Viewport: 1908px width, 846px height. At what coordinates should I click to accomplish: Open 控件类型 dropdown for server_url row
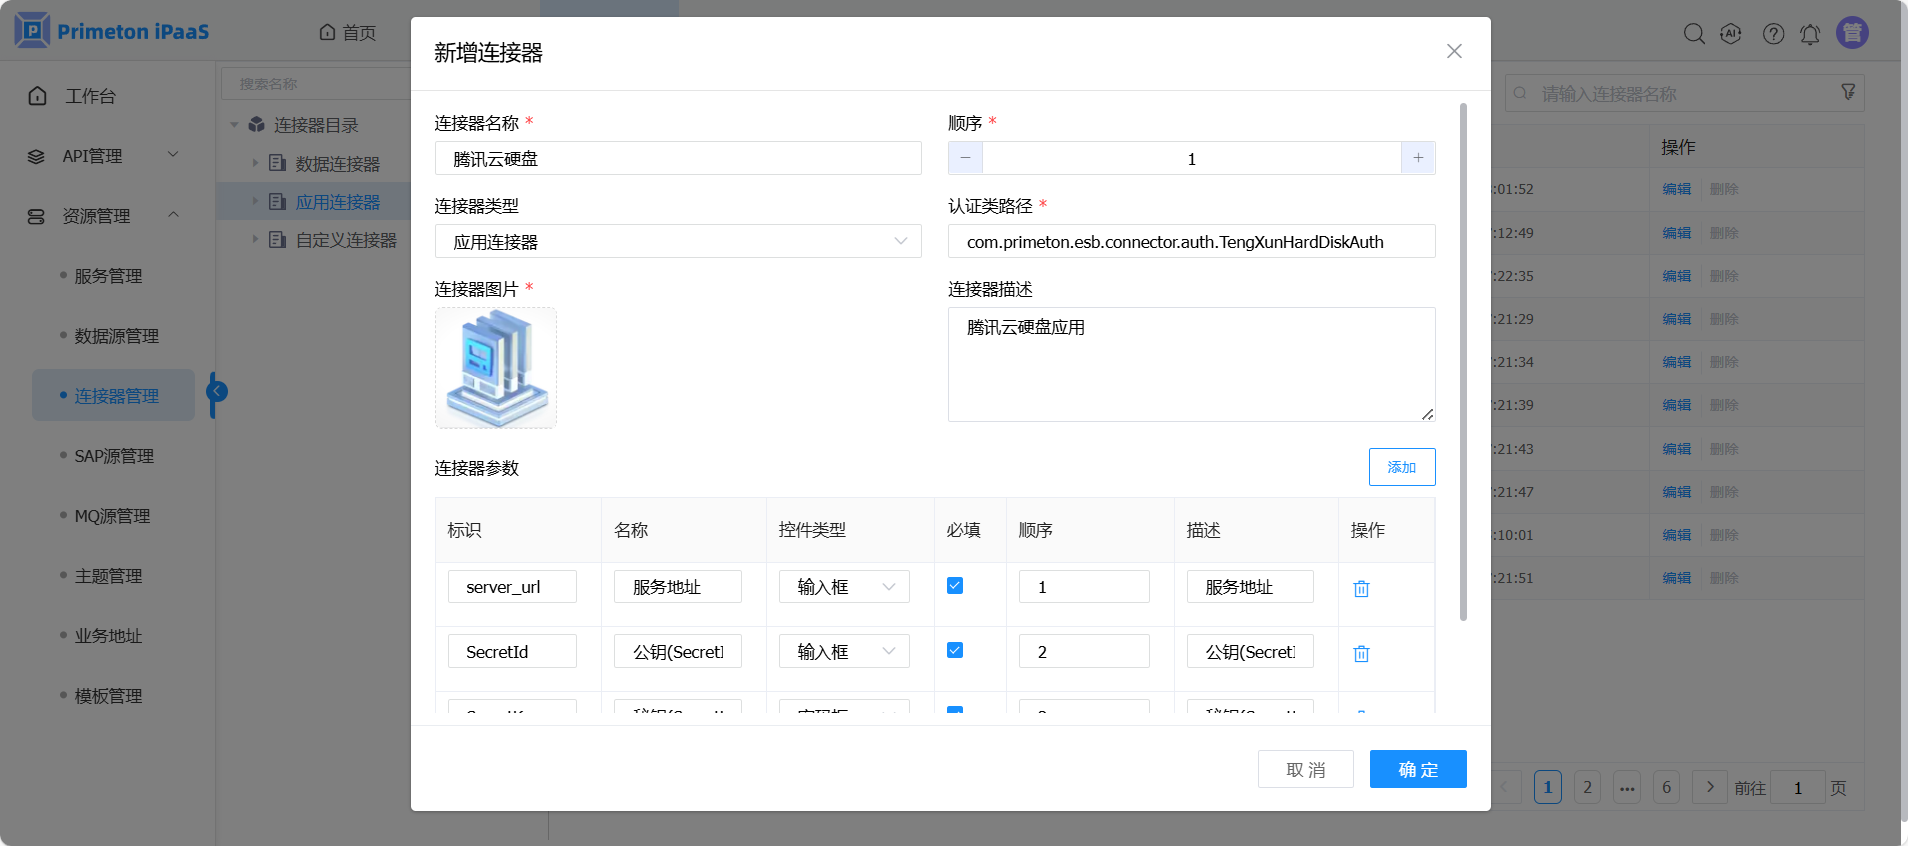coord(844,587)
